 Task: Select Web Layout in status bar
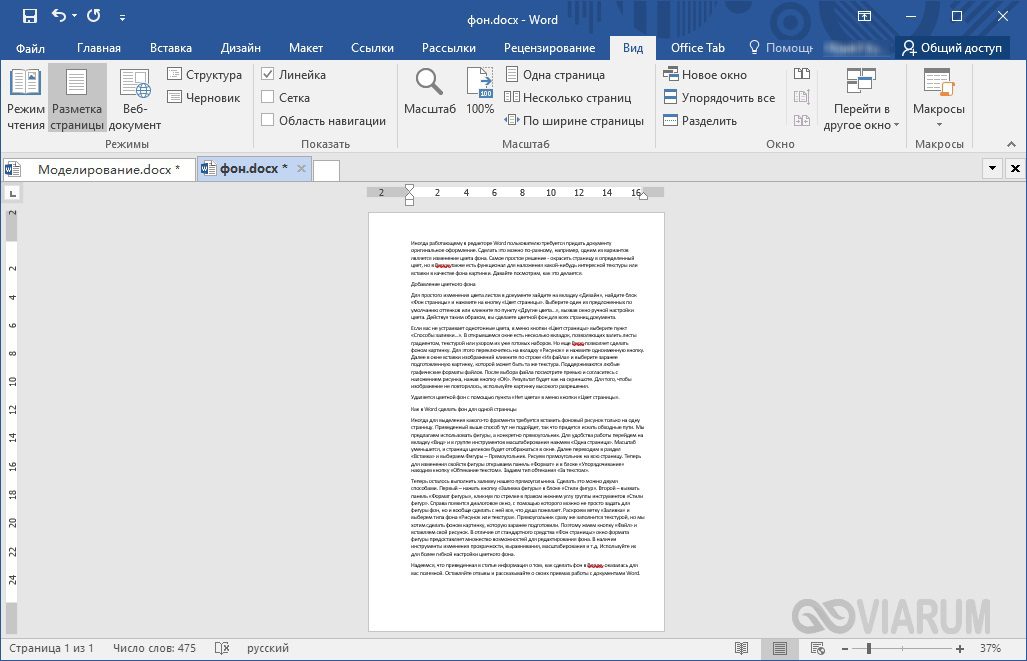[x=817, y=648]
